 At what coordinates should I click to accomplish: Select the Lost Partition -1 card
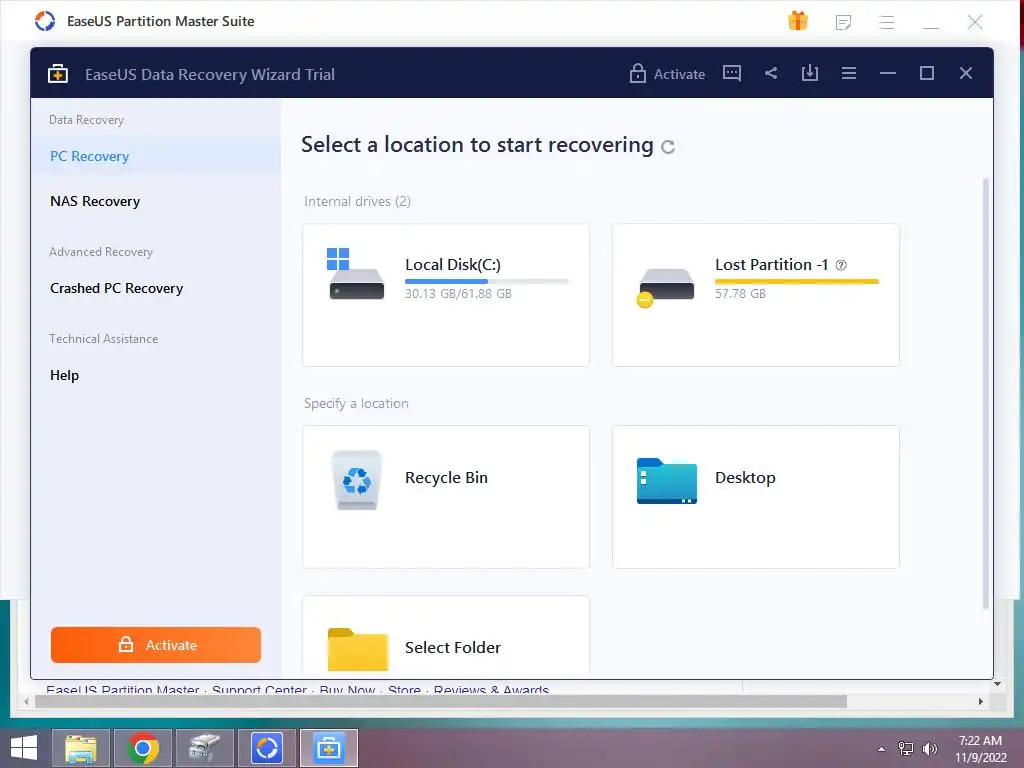[x=756, y=295]
